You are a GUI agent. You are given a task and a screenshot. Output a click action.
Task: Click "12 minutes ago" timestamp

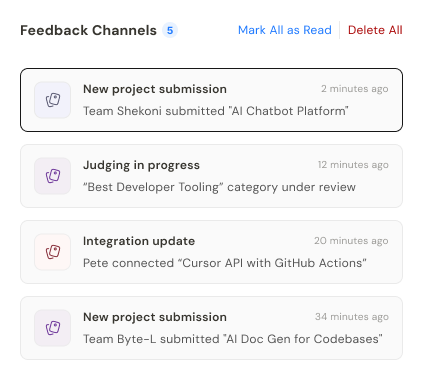pyautogui.click(x=353, y=165)
